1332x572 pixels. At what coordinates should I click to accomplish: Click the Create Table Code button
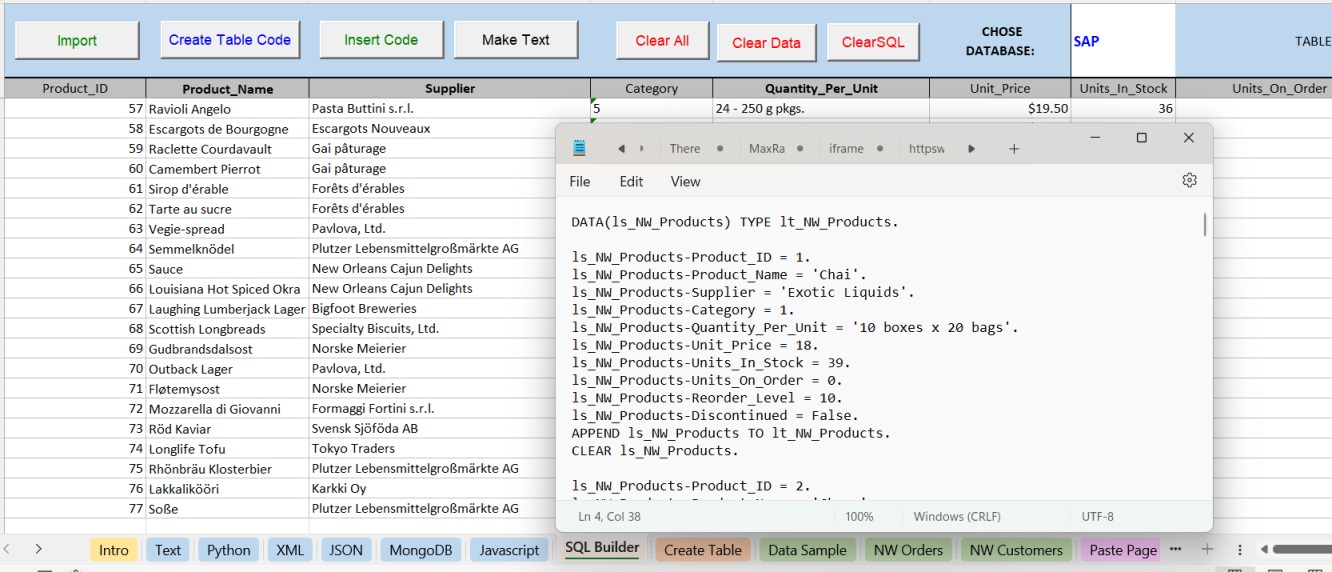[x=230, y=40]
